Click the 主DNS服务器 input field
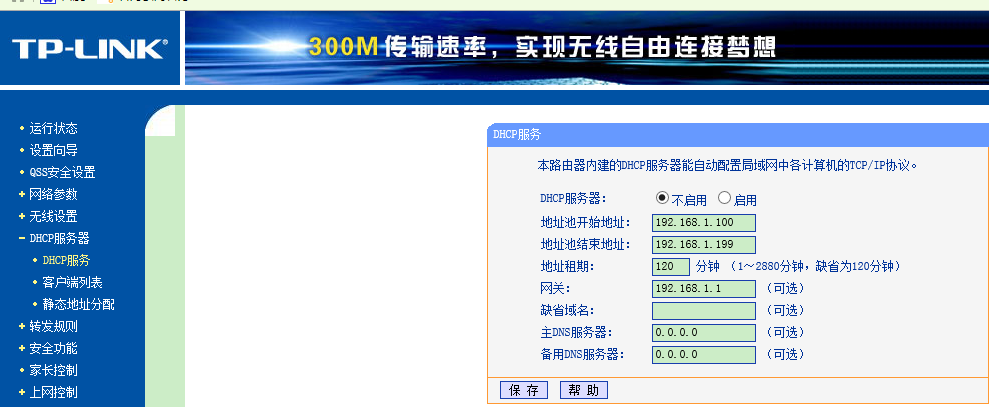The height and width of the screenshot is (407, 989). (703, 333)
